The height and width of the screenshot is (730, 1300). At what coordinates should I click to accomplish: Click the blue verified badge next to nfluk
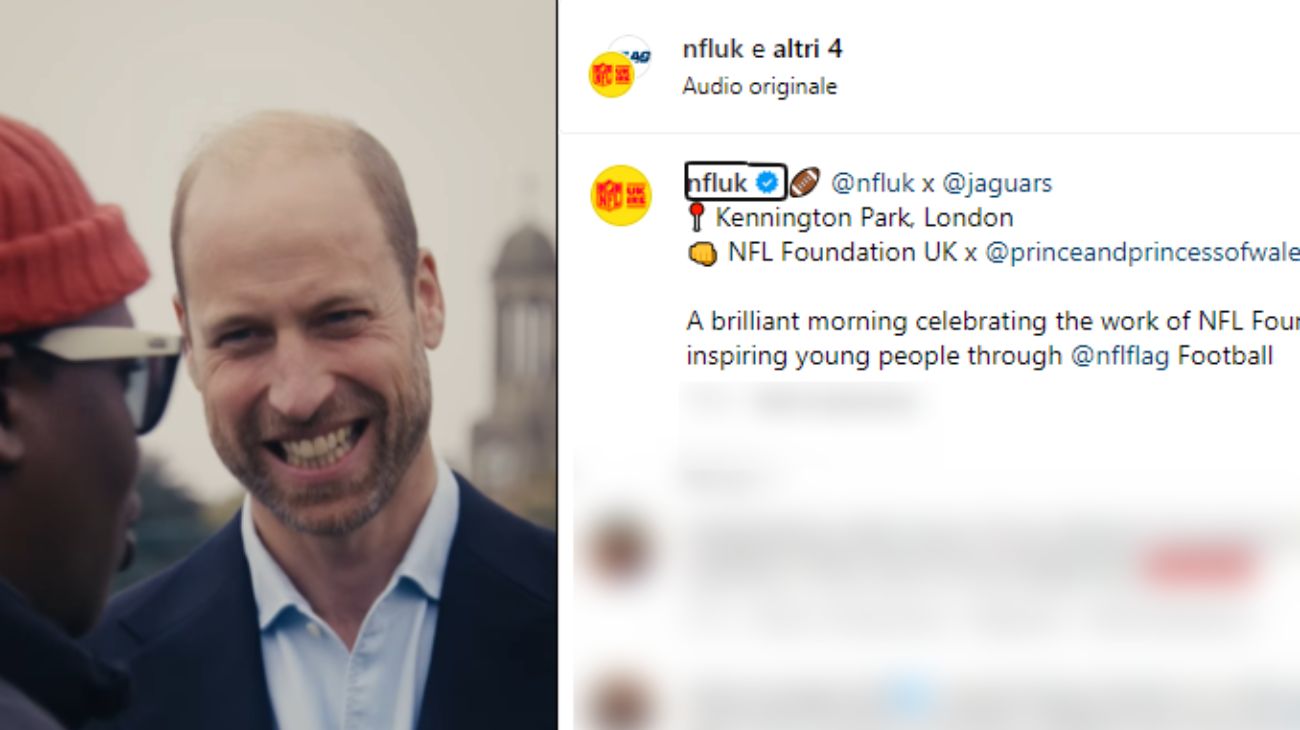click(768, 183)
